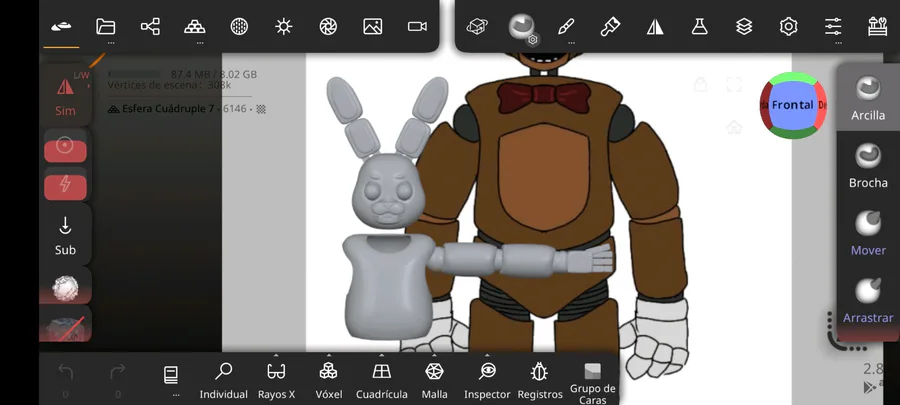This screenshot has width=900, height=405.
Task: Toggle the Inspector
Action: pyautogui.click(x=487, y=381)
